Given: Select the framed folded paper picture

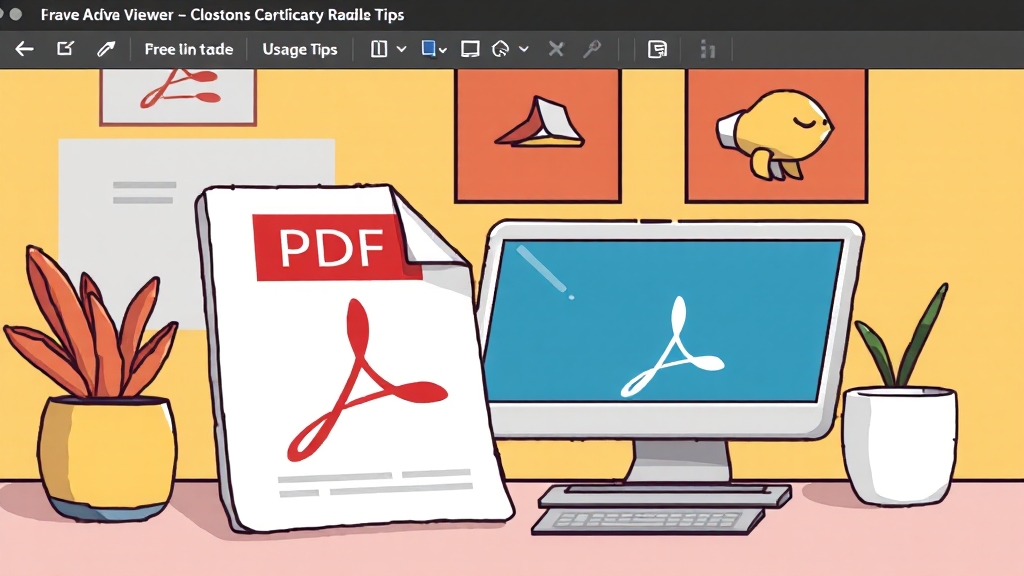Looking at the screenshot, I should (x=537, y=135).
